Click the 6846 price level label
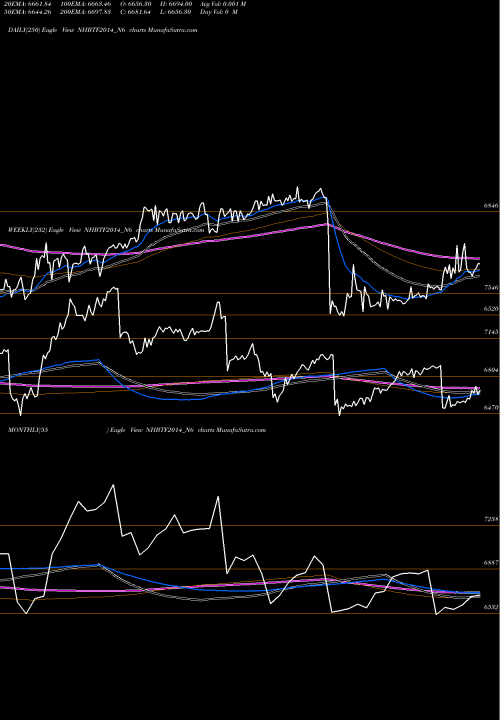 (x=491, y=206)
